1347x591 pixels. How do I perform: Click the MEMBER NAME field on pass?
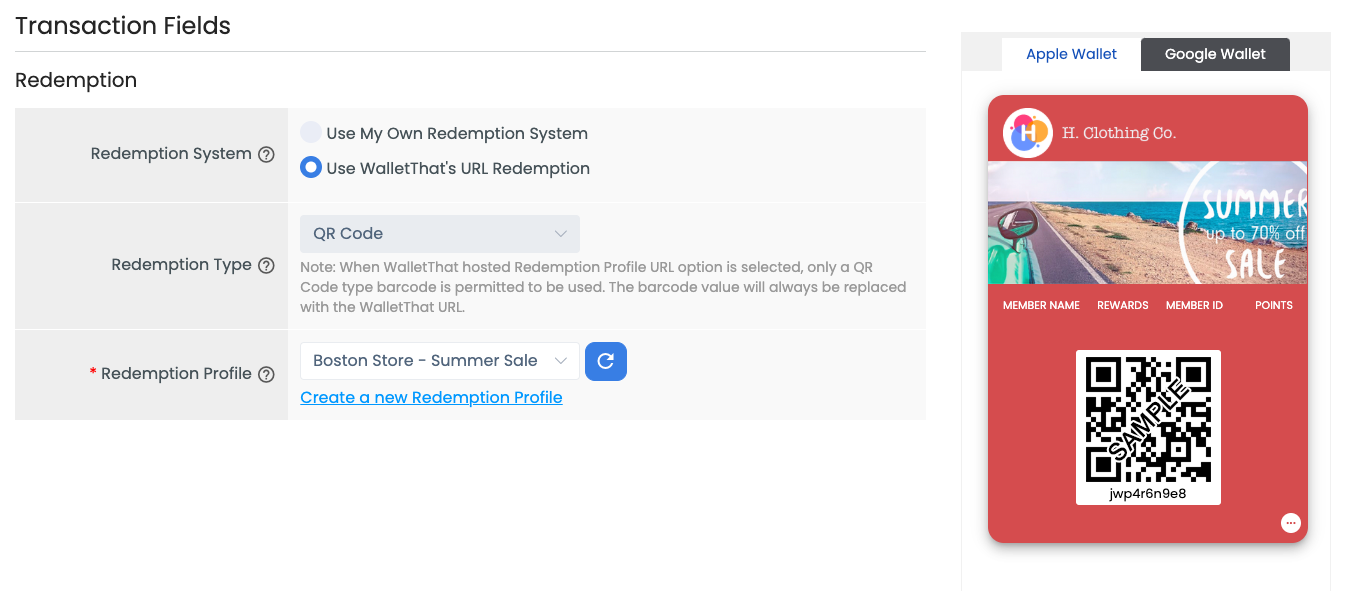point(1041,305)
